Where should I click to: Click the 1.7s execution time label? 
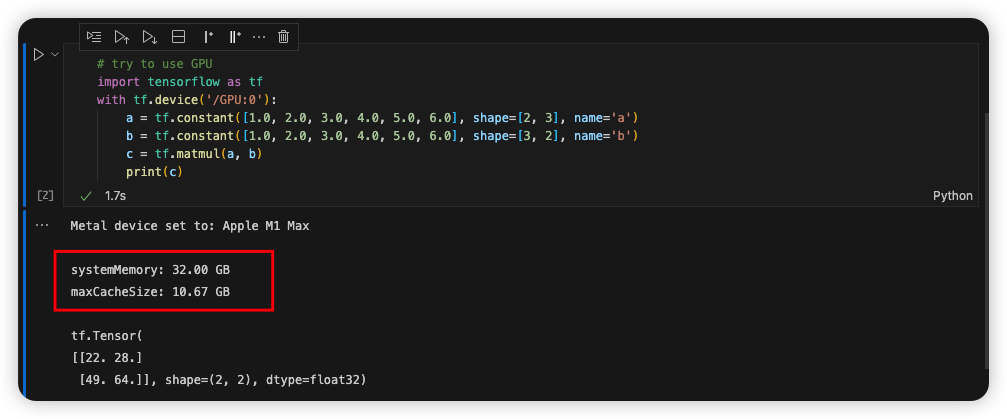click(116, 196)
